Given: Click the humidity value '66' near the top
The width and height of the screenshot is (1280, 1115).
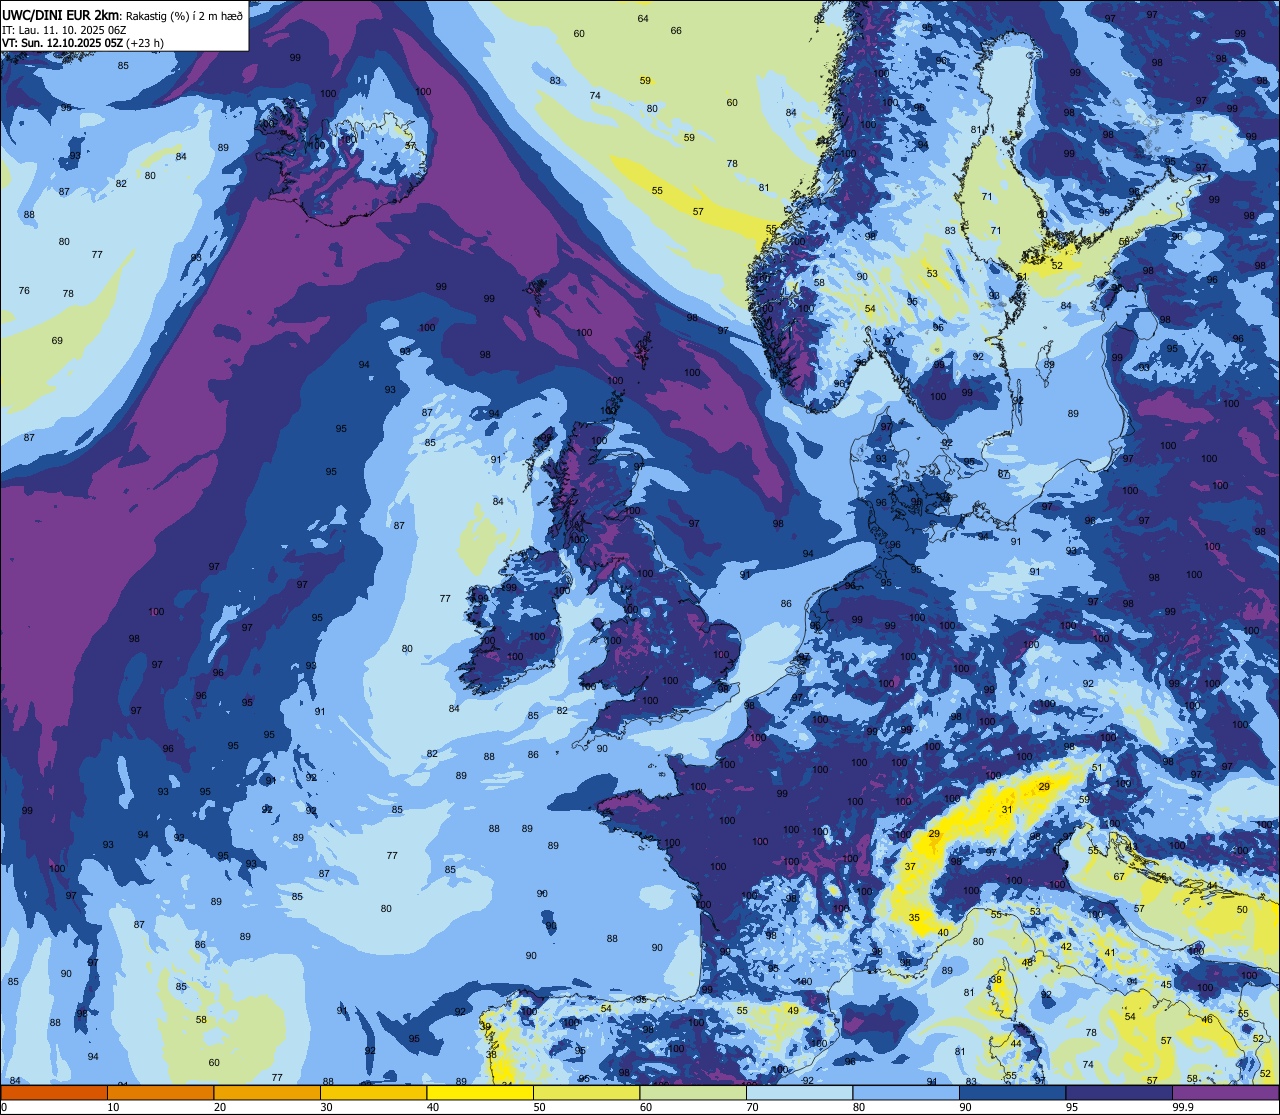Looking at the screenshot, I should coord(676,31).
